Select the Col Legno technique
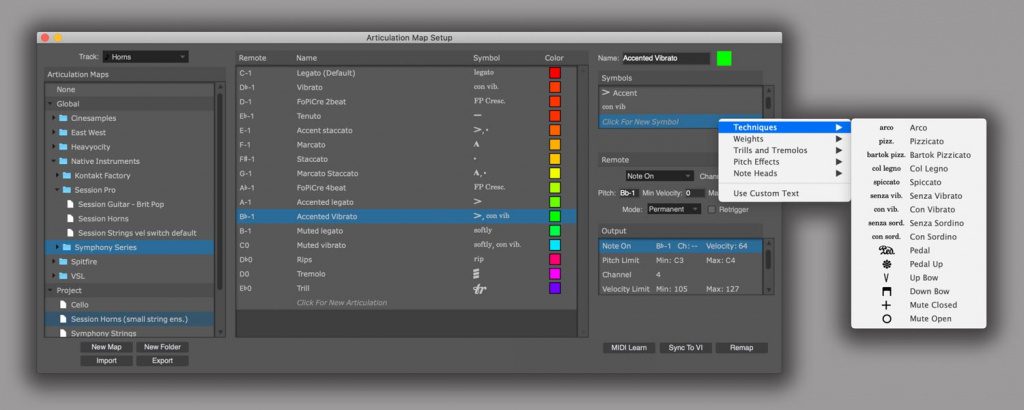 click(x=918, y=169)
